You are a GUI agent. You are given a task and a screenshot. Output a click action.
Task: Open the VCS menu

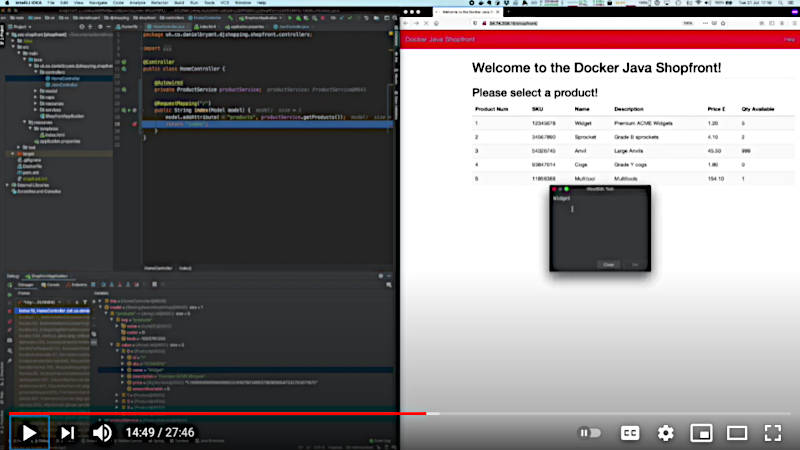(224, 3)
